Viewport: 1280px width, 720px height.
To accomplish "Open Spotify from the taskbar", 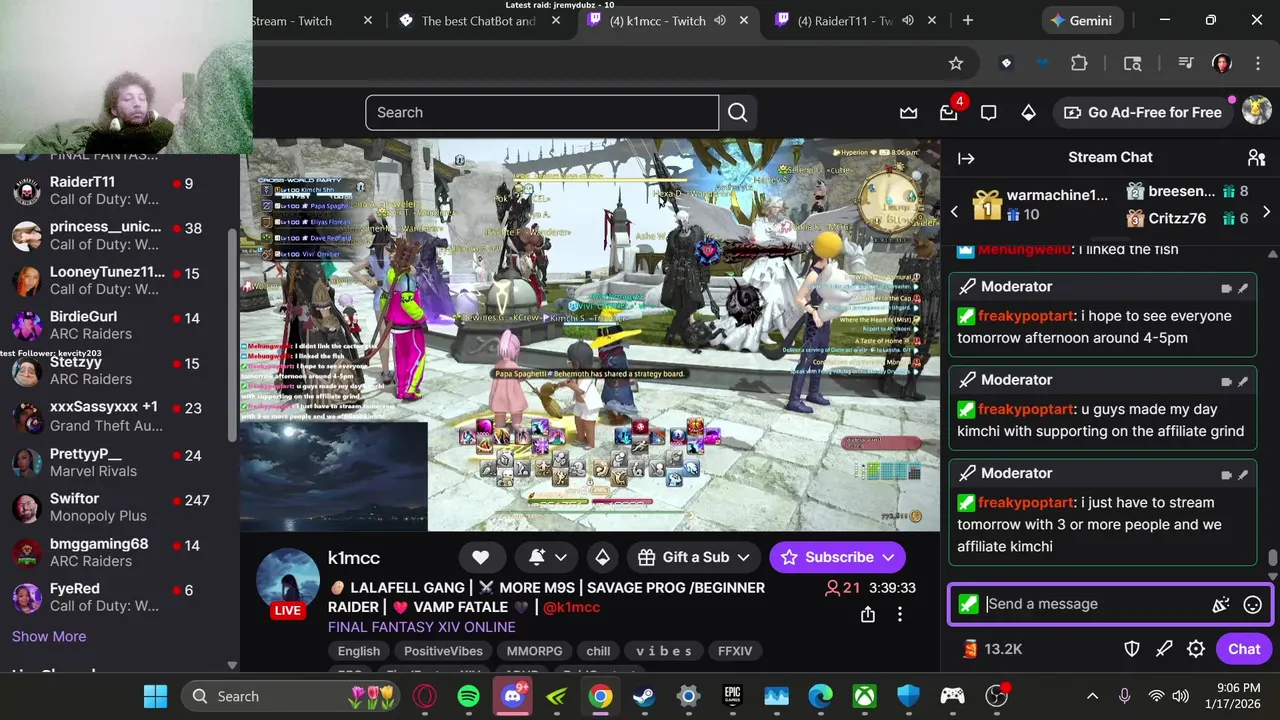I will (468, 696).
